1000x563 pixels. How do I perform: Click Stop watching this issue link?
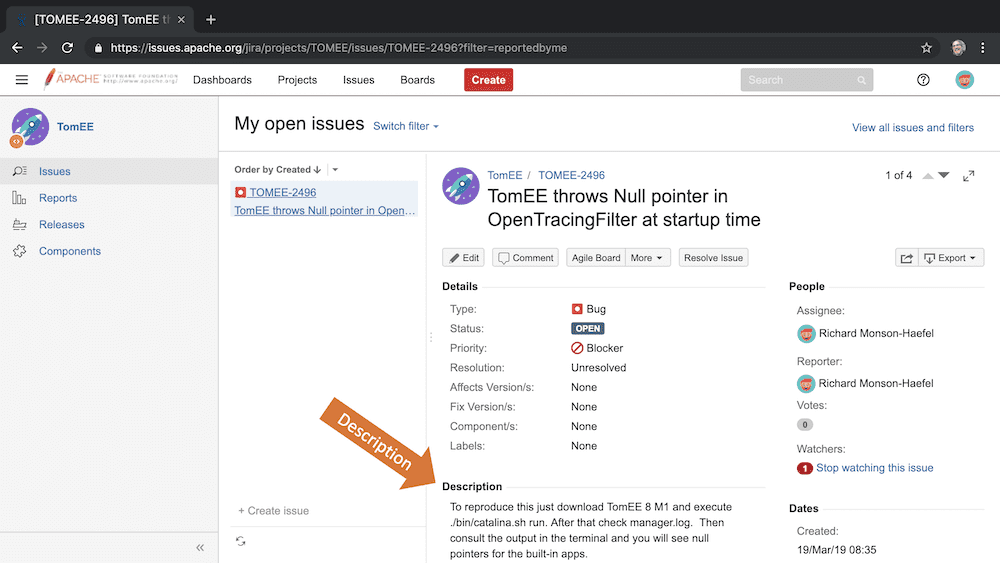[x=874, y=468]
